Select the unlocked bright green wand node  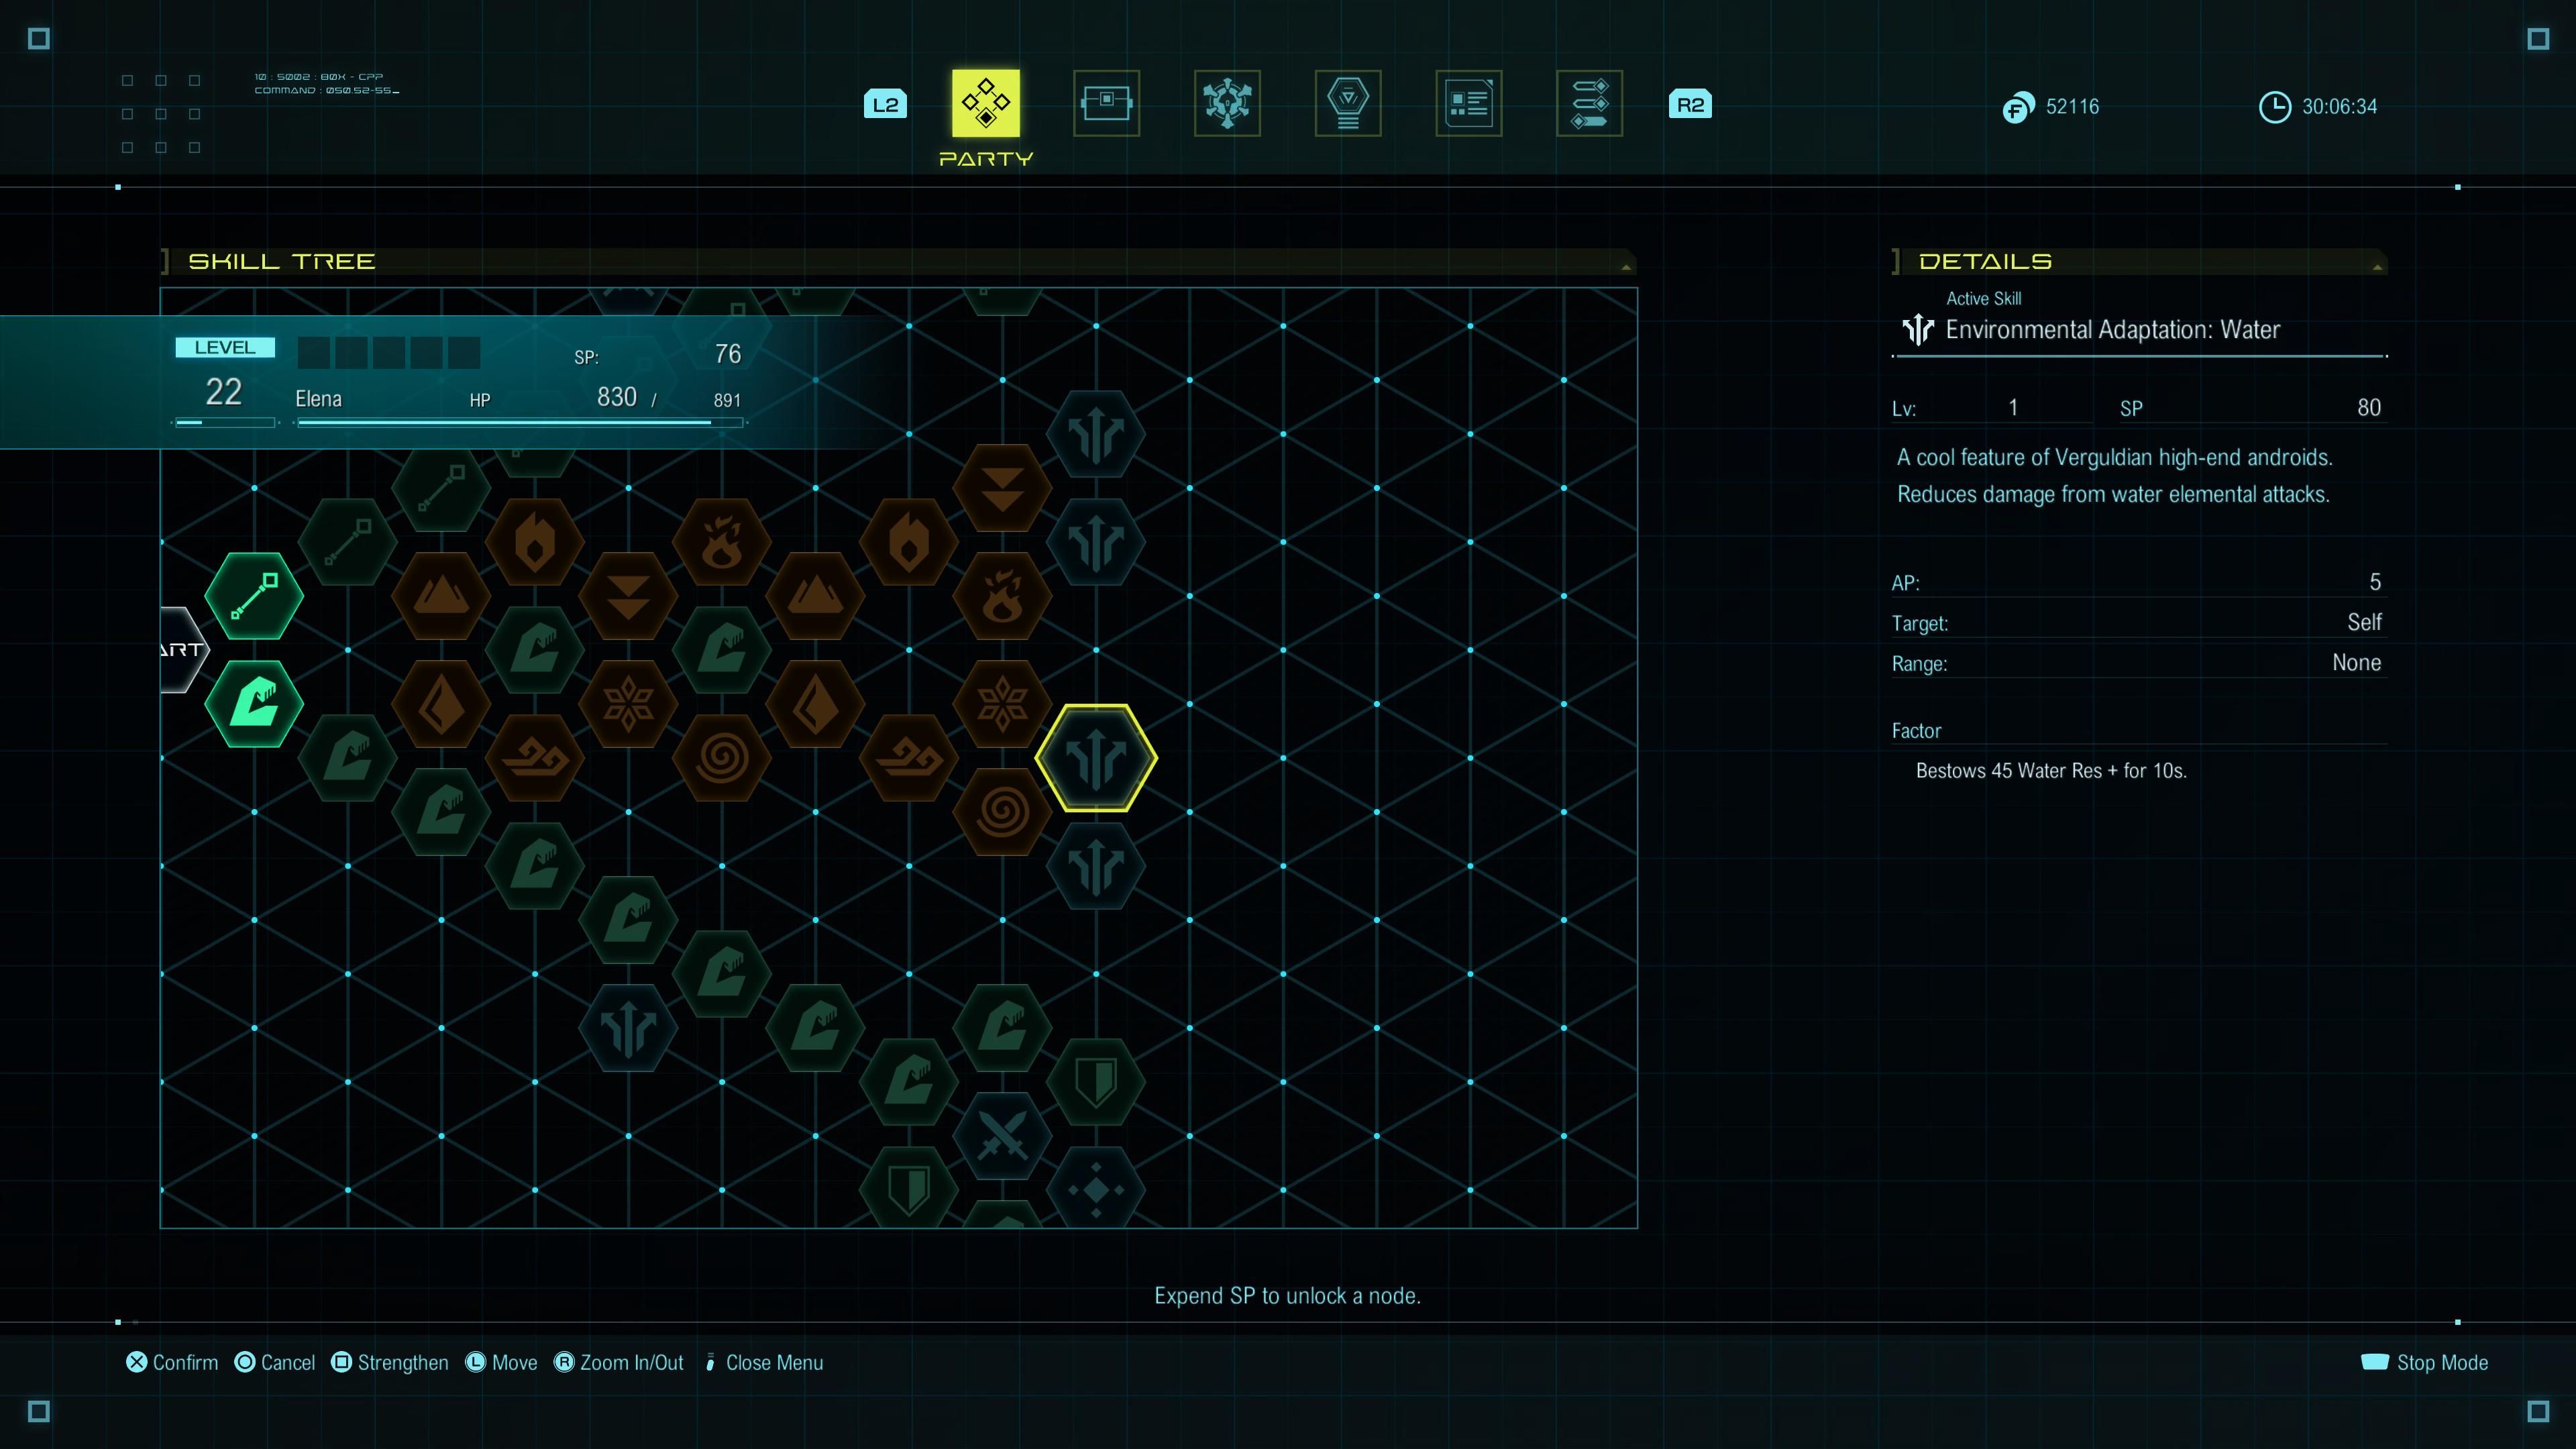coord(254,596)
